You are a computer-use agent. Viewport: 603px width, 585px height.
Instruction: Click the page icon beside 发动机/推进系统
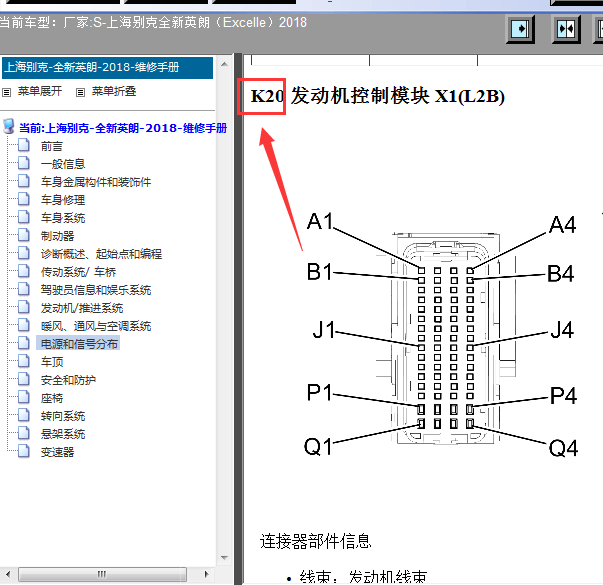pos(24,307)
